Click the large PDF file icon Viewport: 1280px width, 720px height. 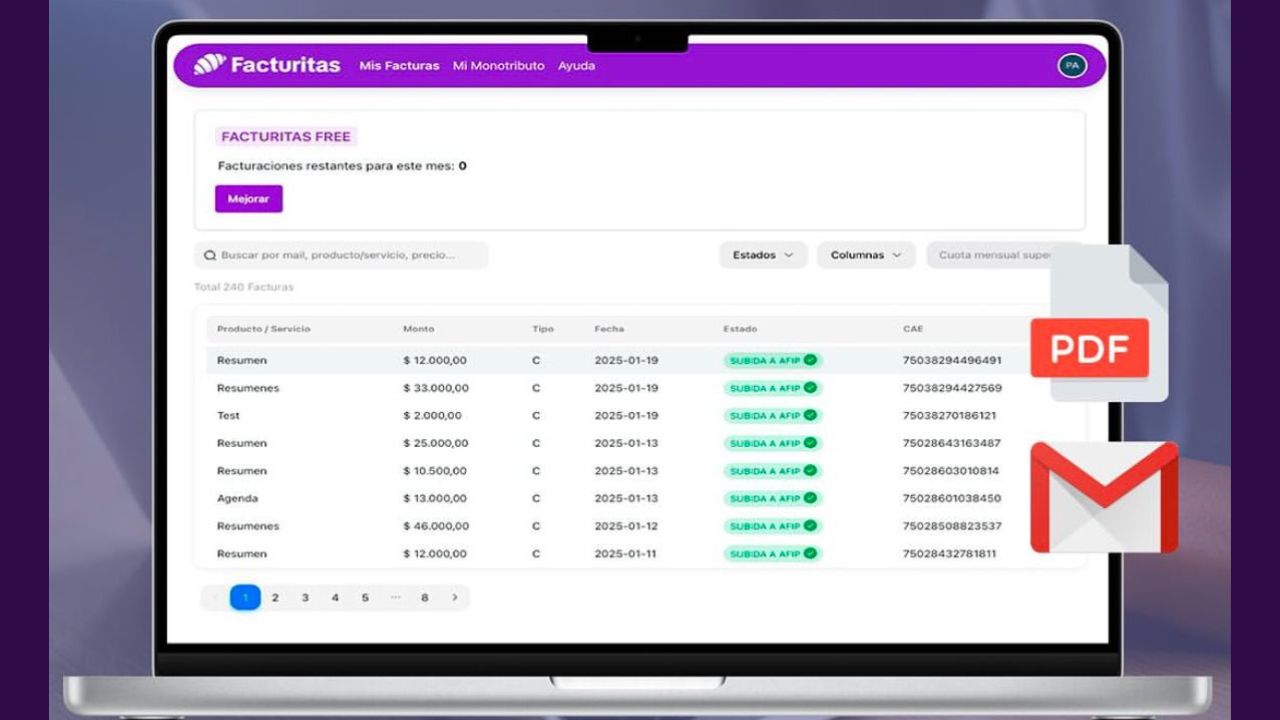[1100, 325]
